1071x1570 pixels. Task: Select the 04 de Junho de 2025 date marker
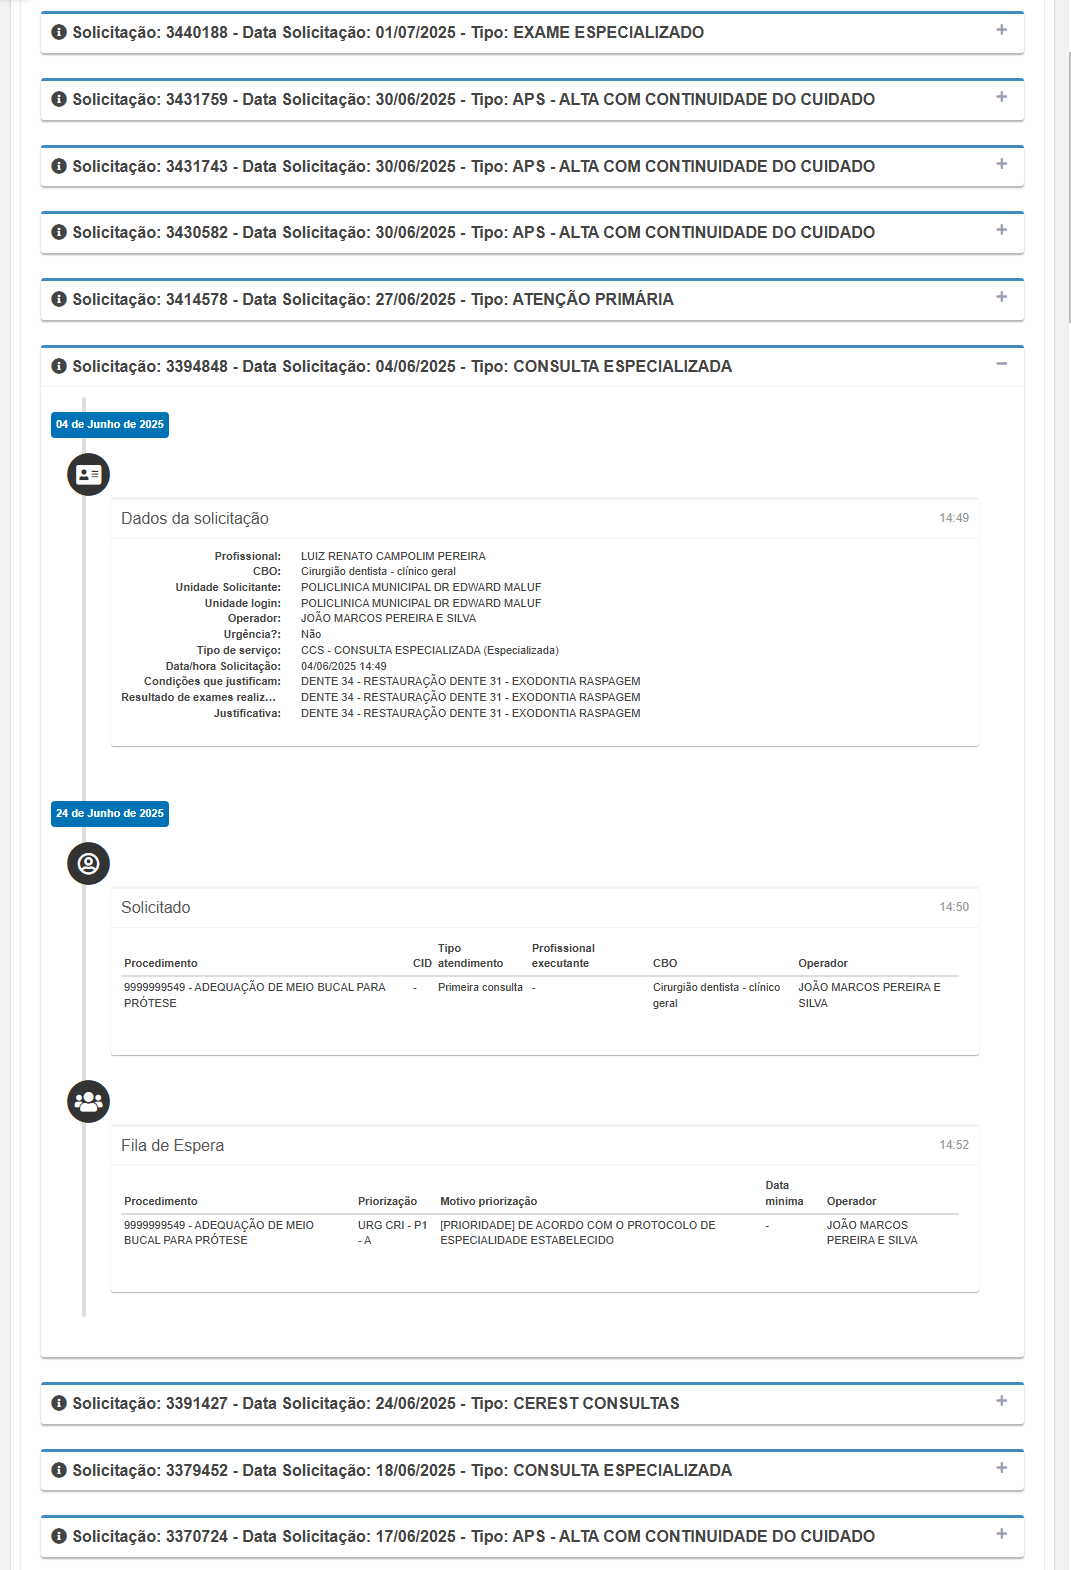click(110, 425)
